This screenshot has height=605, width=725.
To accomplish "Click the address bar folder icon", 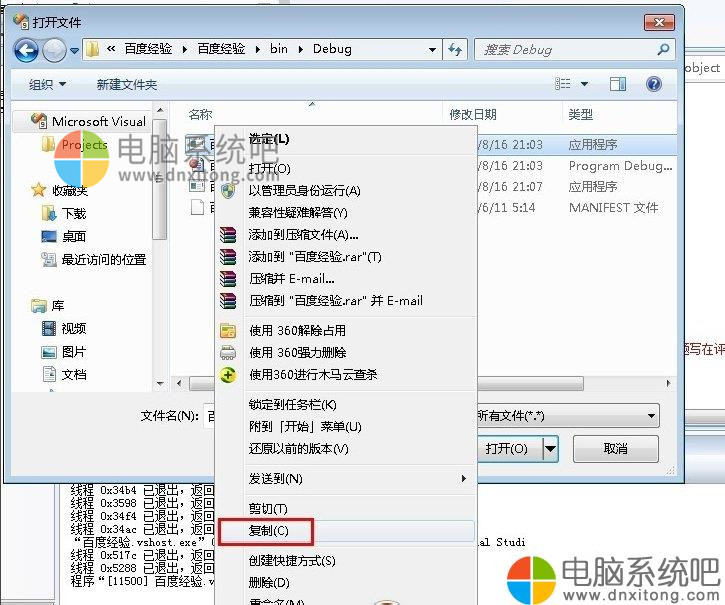I will [93, 49].
